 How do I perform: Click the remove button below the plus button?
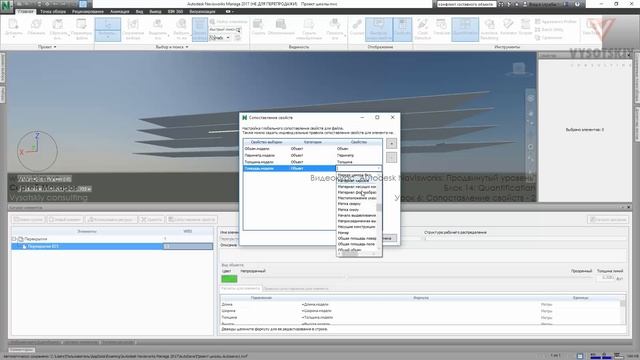391,158
